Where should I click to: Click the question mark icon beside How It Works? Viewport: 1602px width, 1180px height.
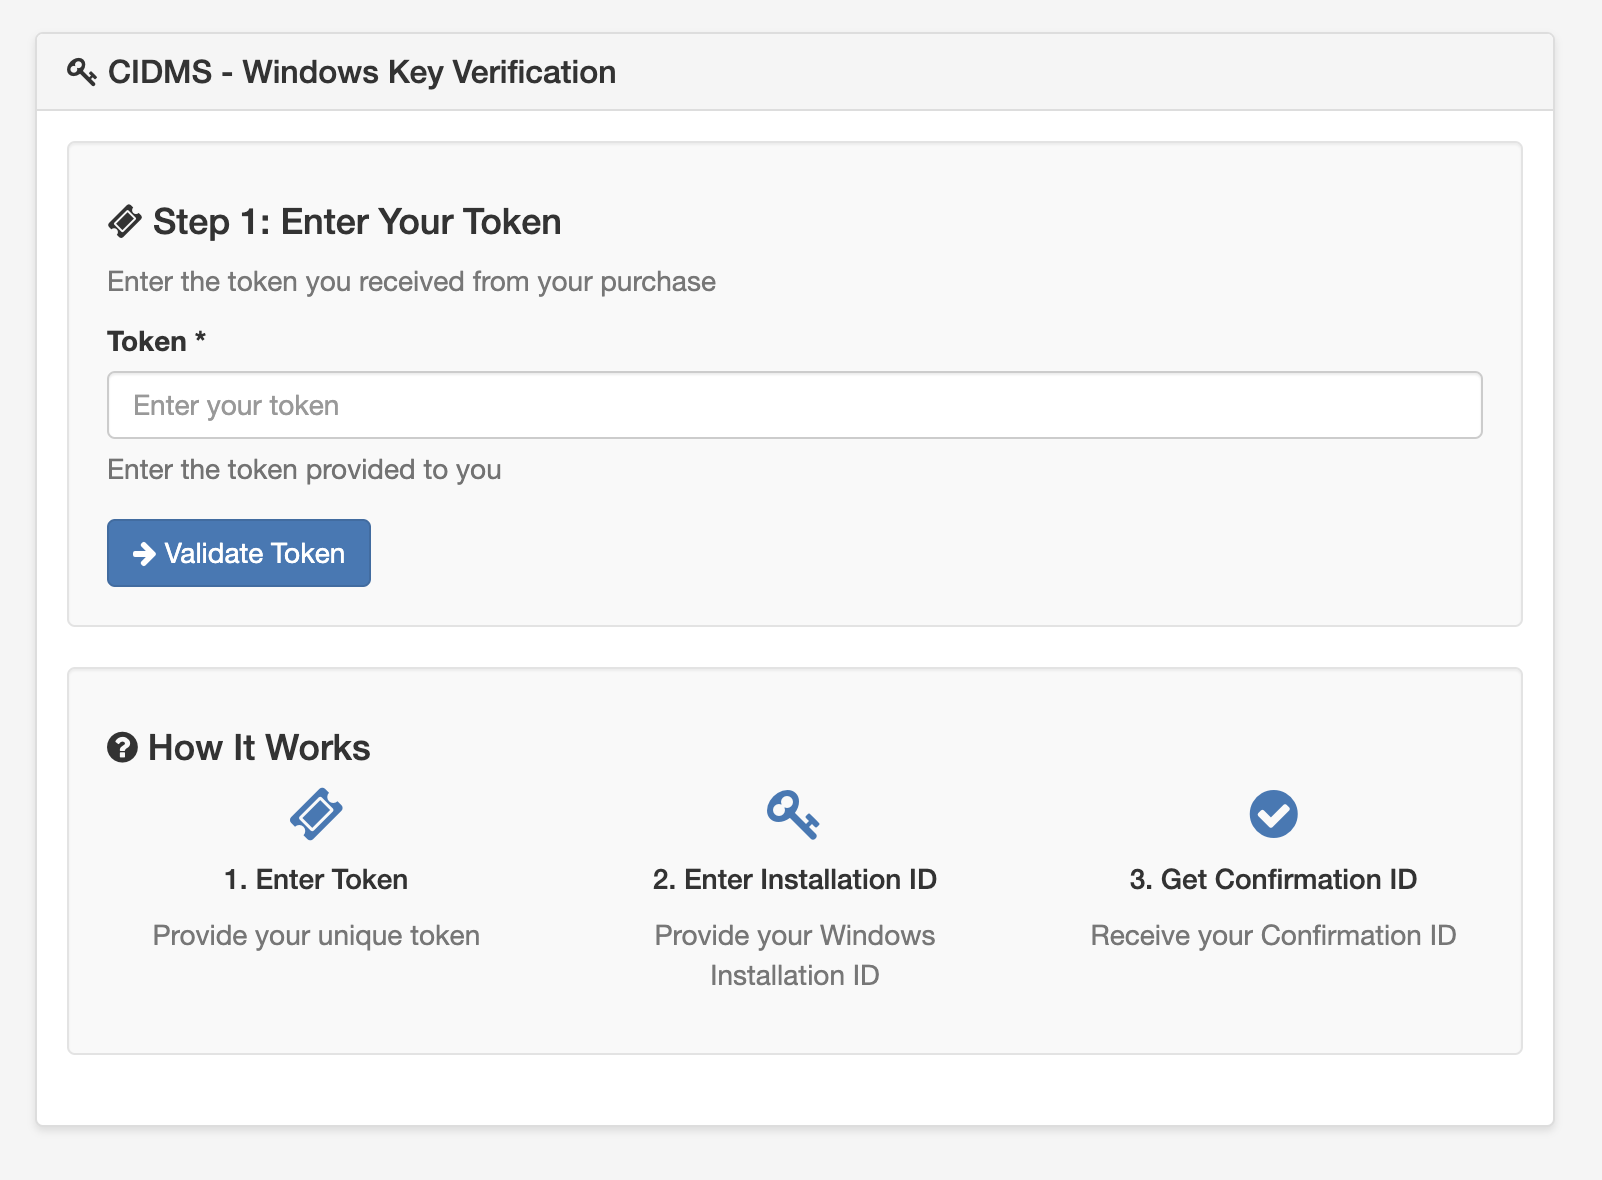point(122,747)
